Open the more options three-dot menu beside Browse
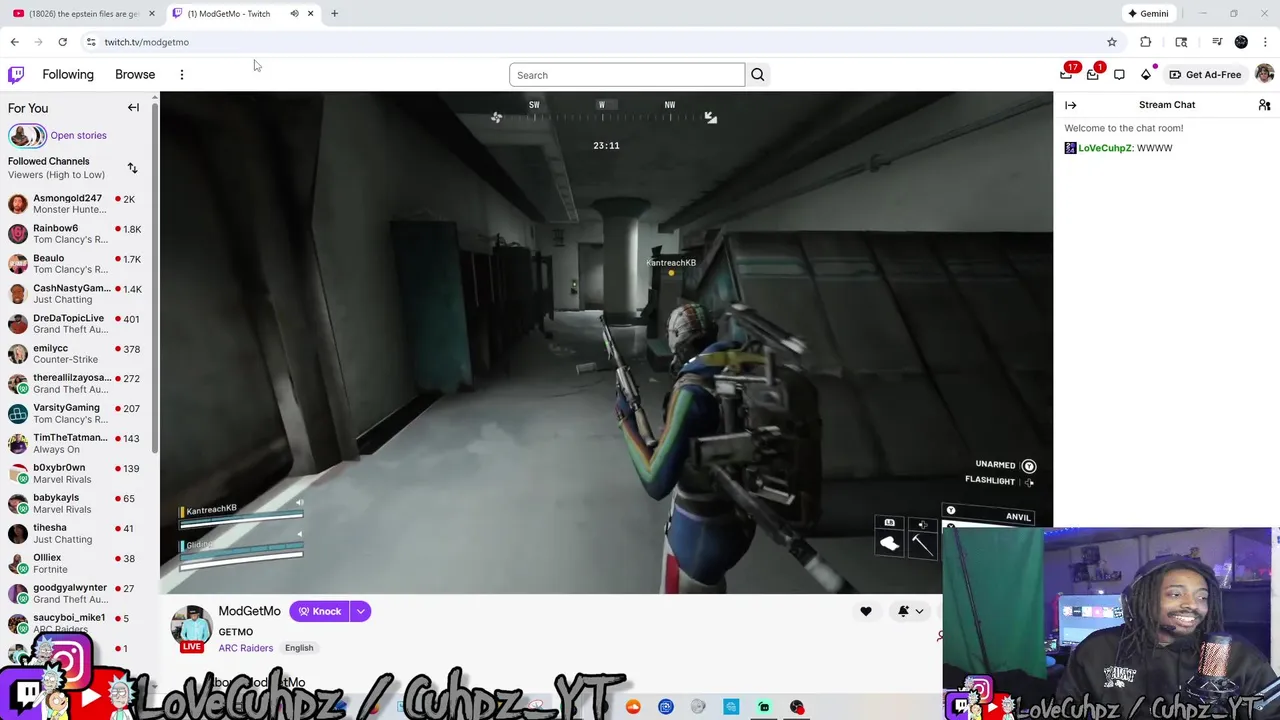Image resolution: width=1280 pixels, height=720 pixels. 182,75
